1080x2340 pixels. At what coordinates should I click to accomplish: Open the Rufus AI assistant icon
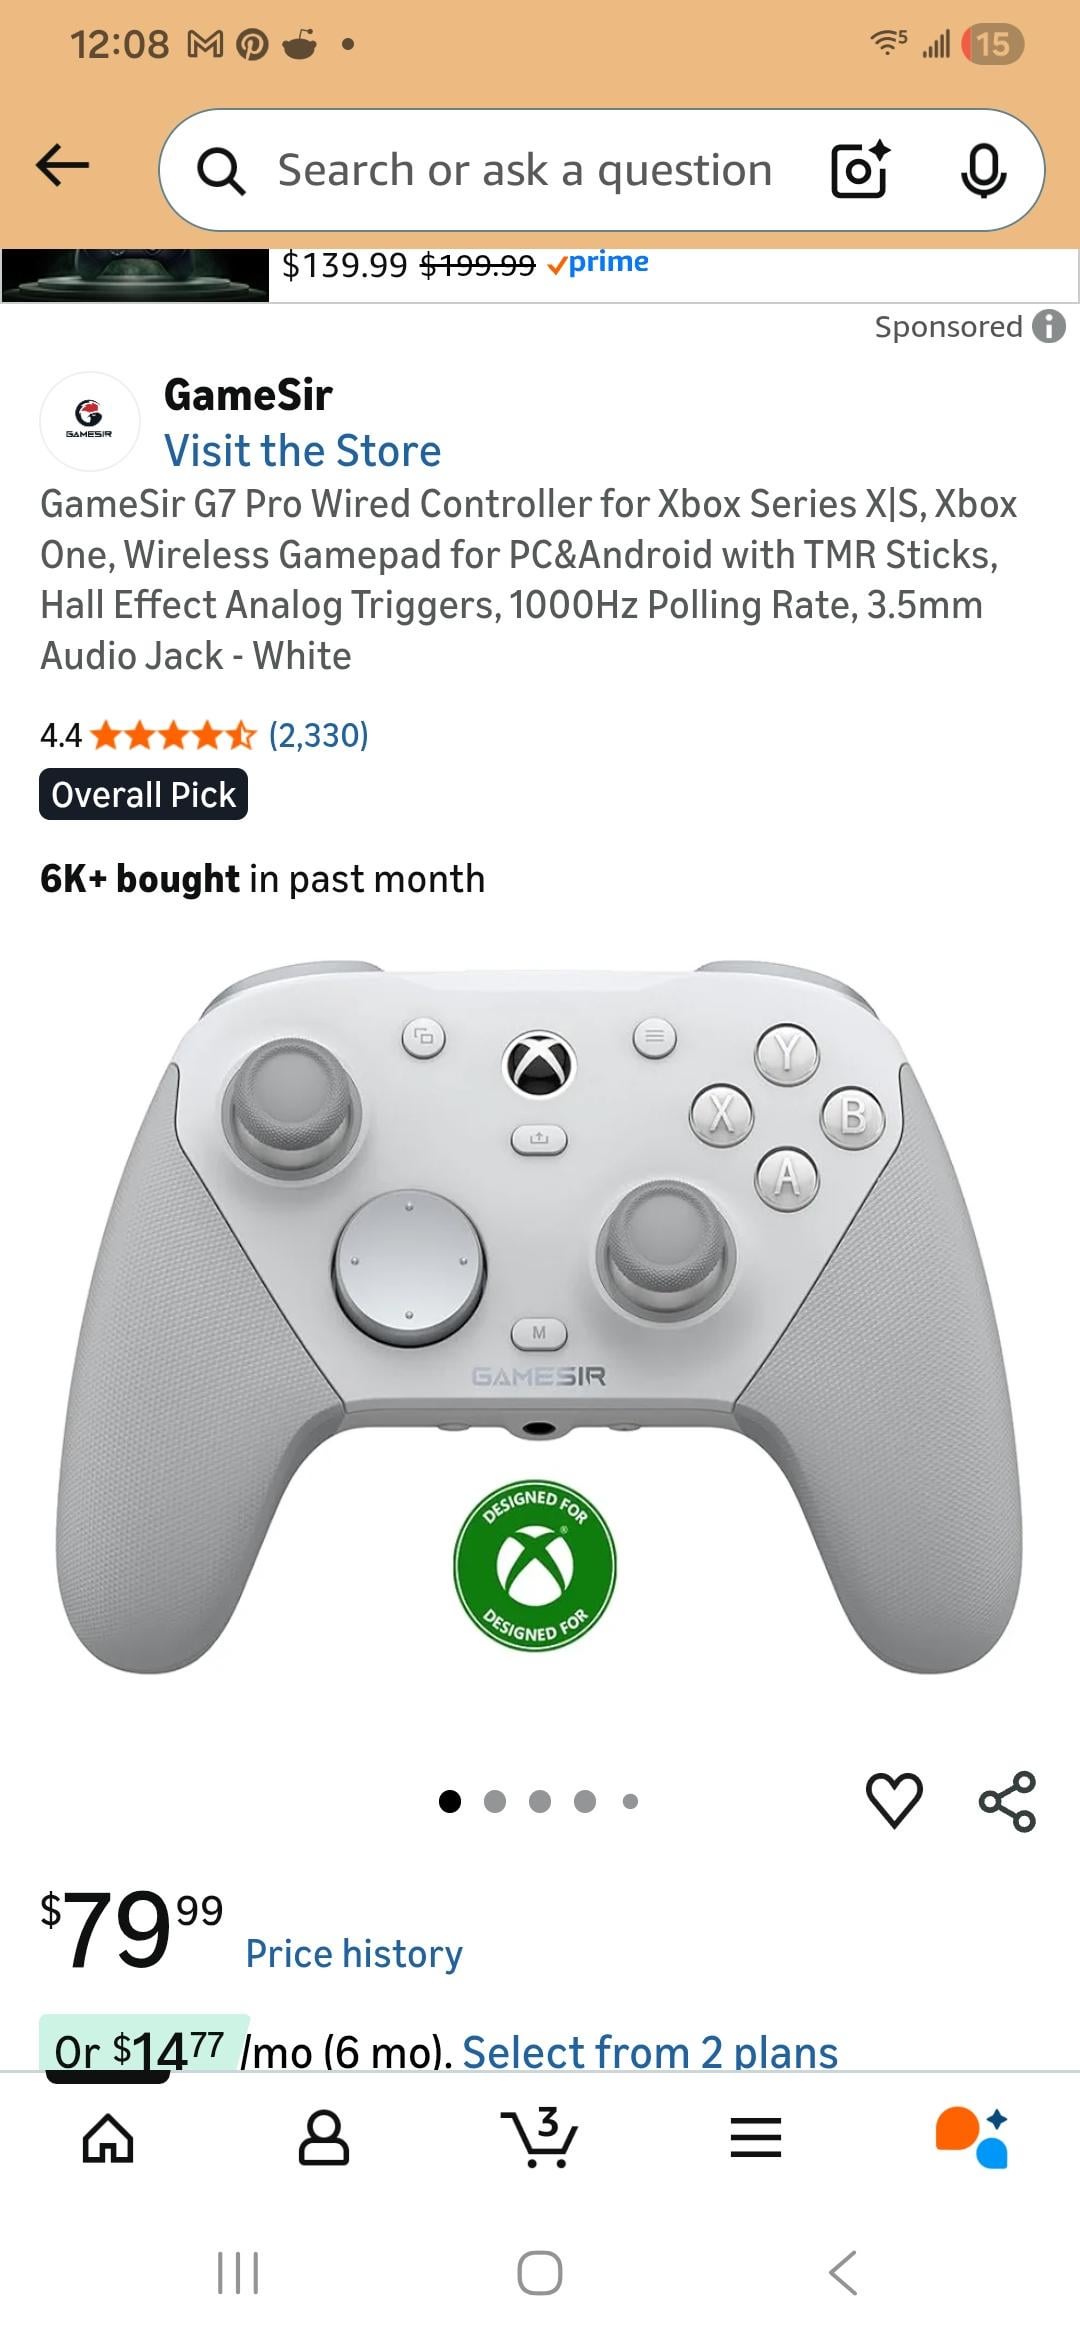click(x=972, y=2138)
